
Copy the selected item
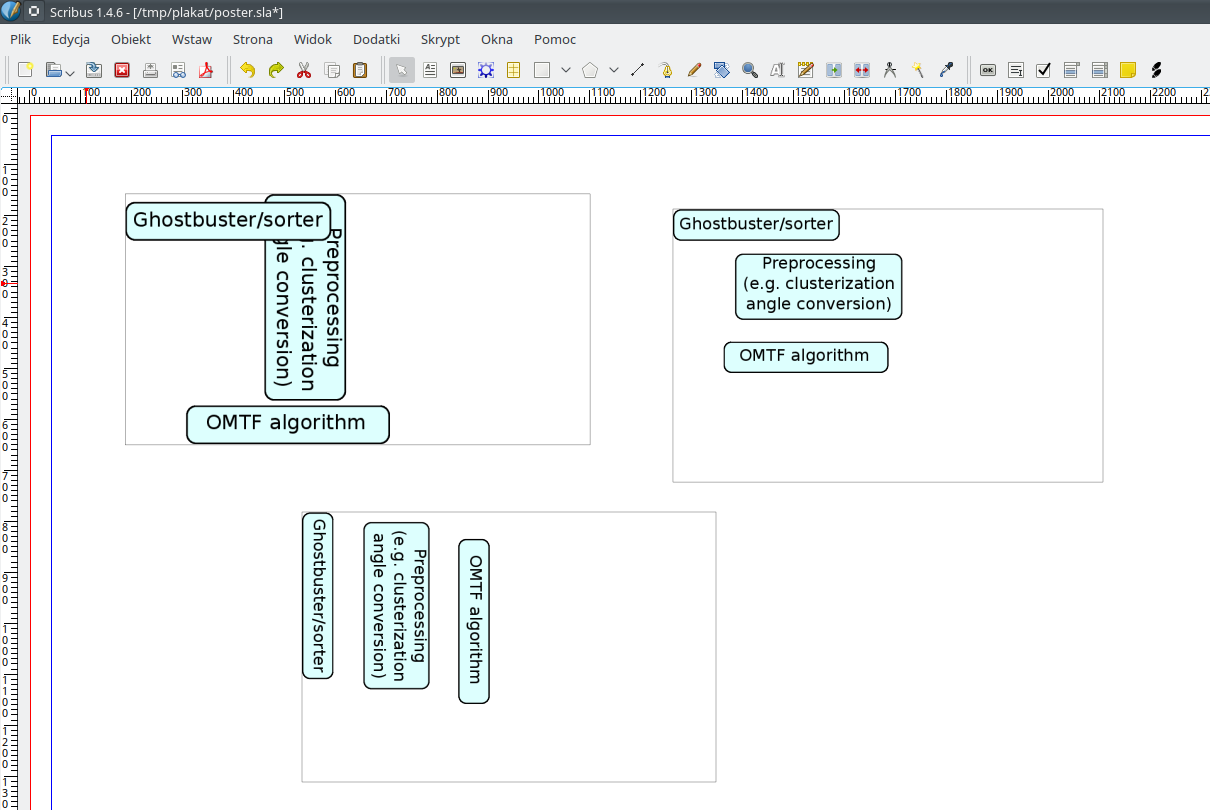(x=332, y=70)
